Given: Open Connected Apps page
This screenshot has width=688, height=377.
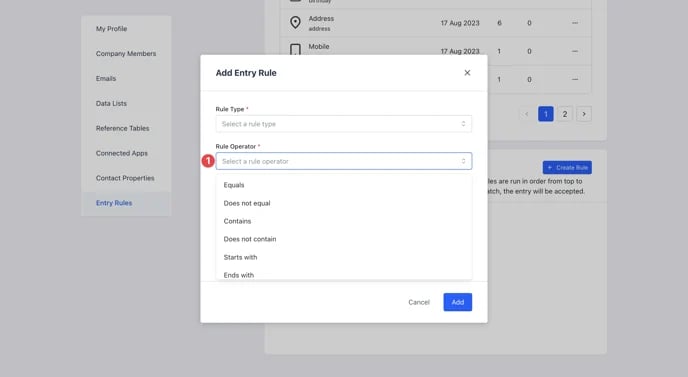Looking at the screenshot, I should tap(122, 153).
